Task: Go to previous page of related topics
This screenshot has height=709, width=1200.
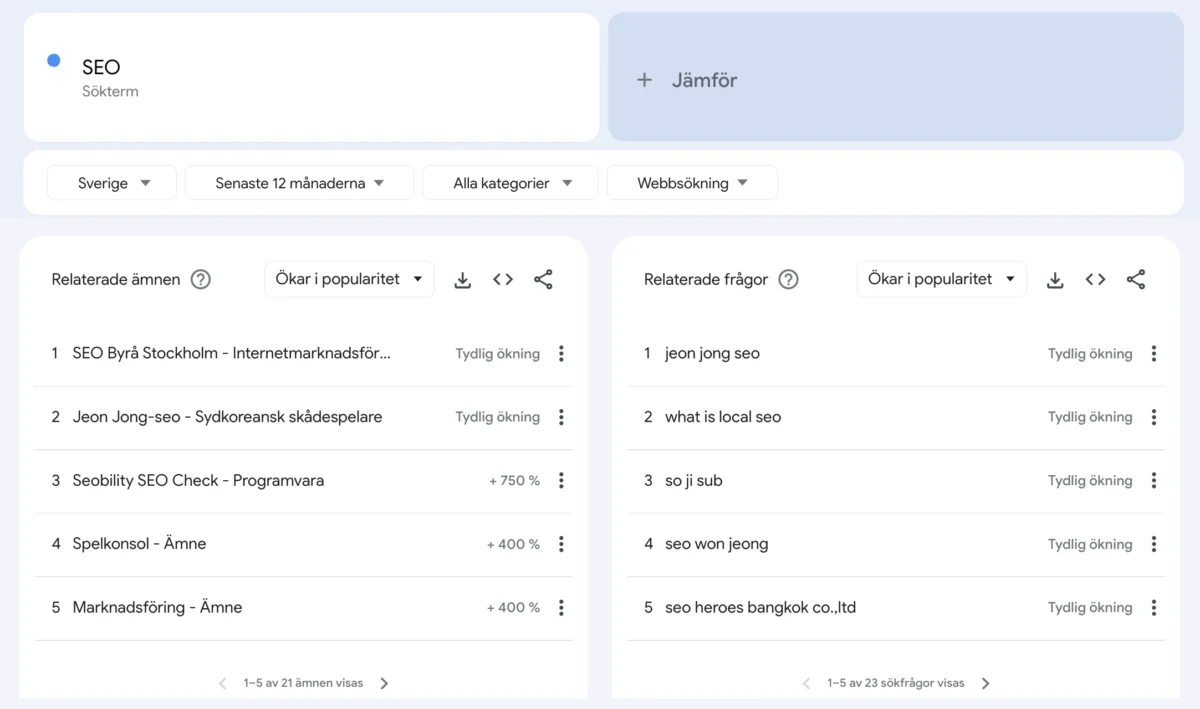Action: [x=223, y=684]
